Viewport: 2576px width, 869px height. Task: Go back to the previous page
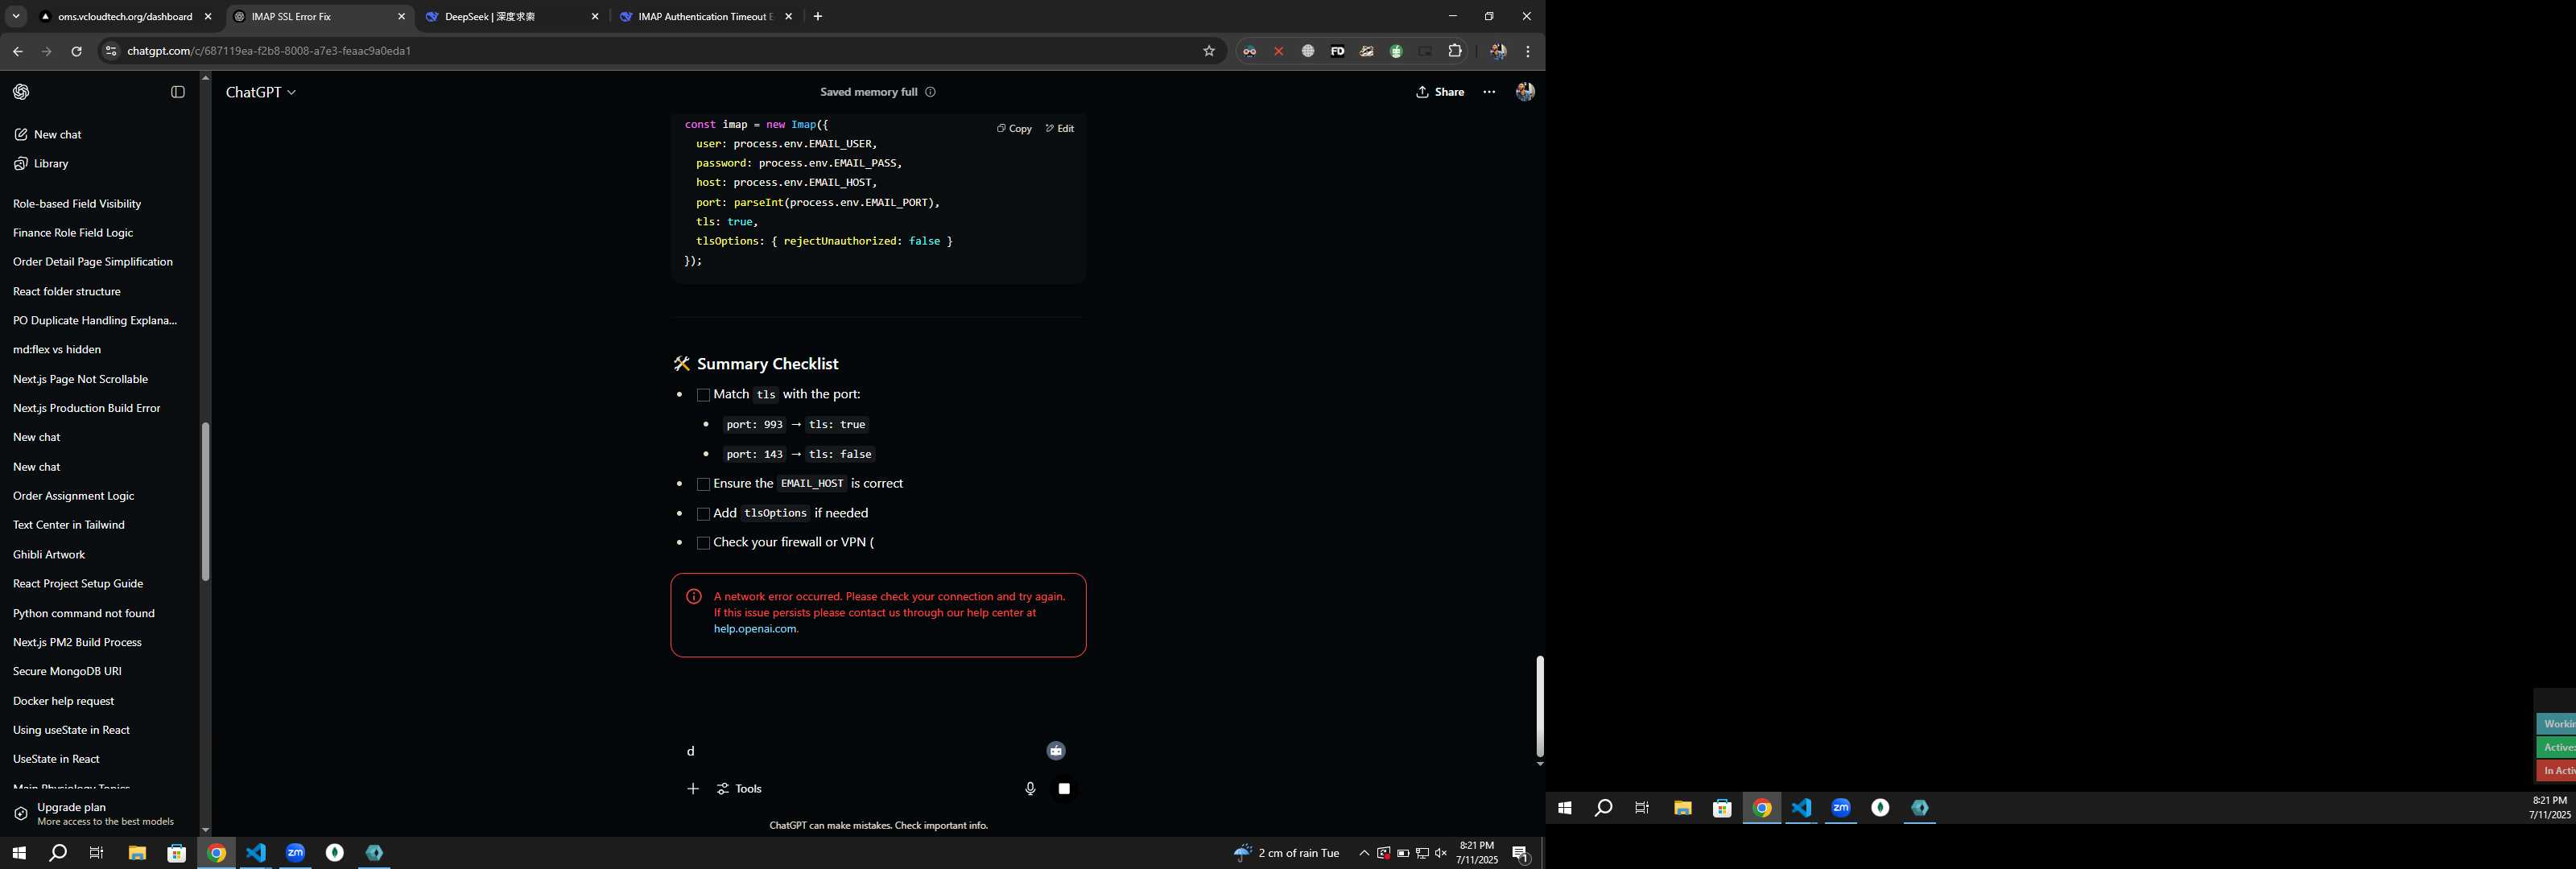pos(18,51)
